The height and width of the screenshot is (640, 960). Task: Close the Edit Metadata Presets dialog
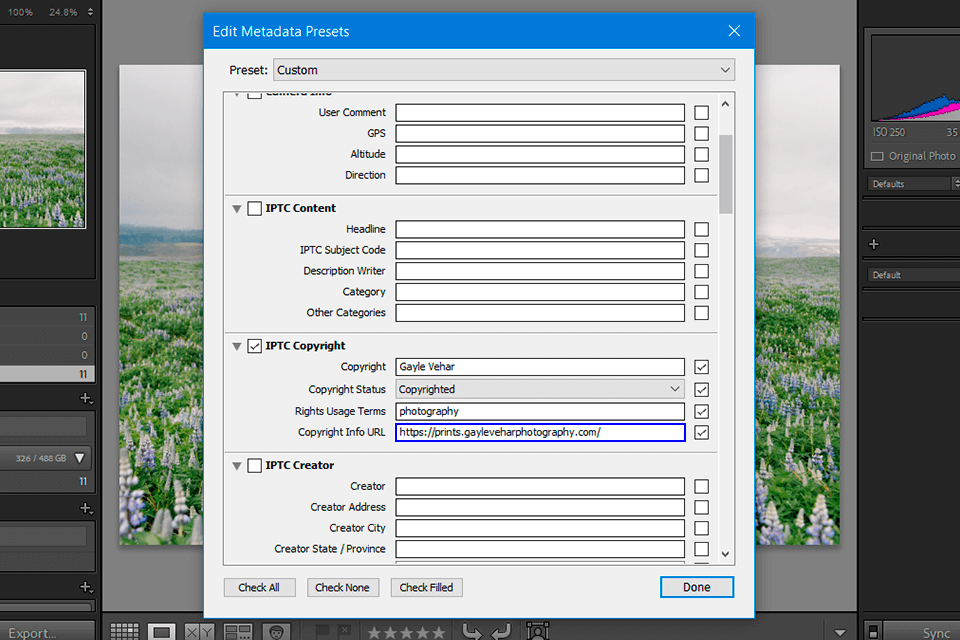(734, 31)
